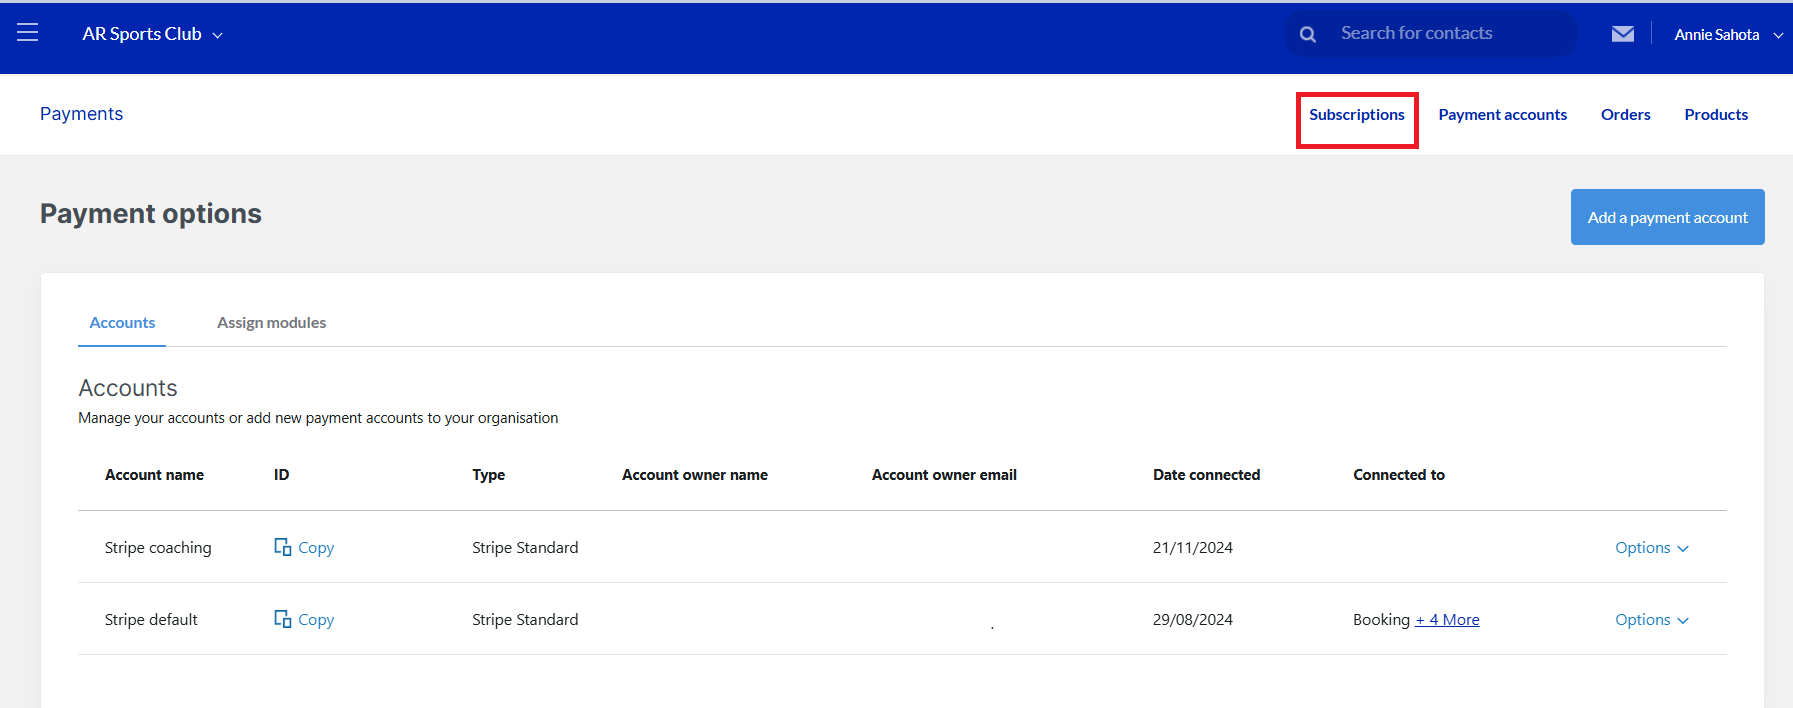Click the Account name column header
The width and height of the screenshot is (1793, 708).
tap(154, 475)
